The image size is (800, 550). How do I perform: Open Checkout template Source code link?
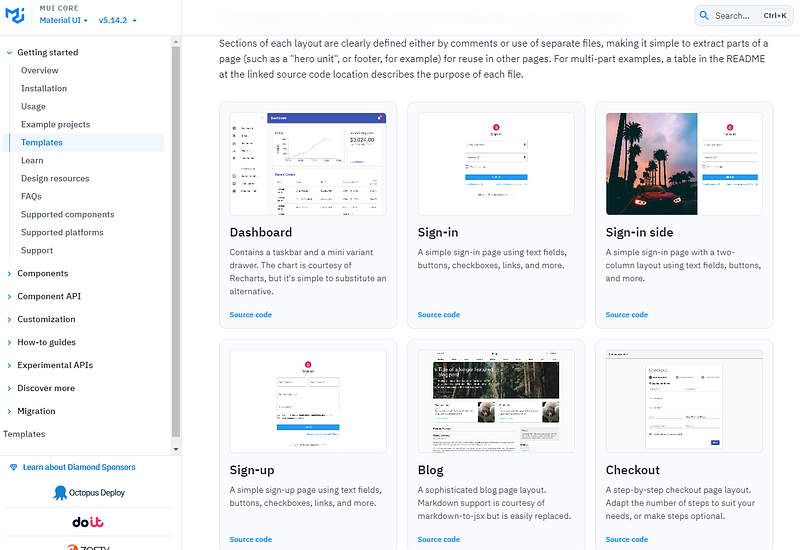point(627,539)
